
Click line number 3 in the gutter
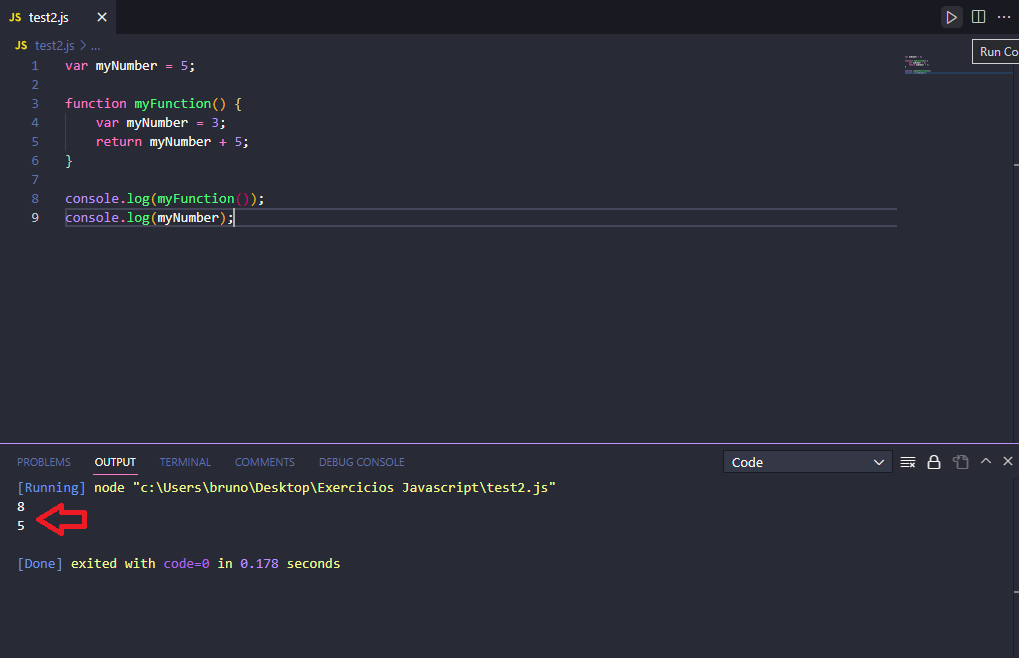pyautogui.click(x=35, y=103)
